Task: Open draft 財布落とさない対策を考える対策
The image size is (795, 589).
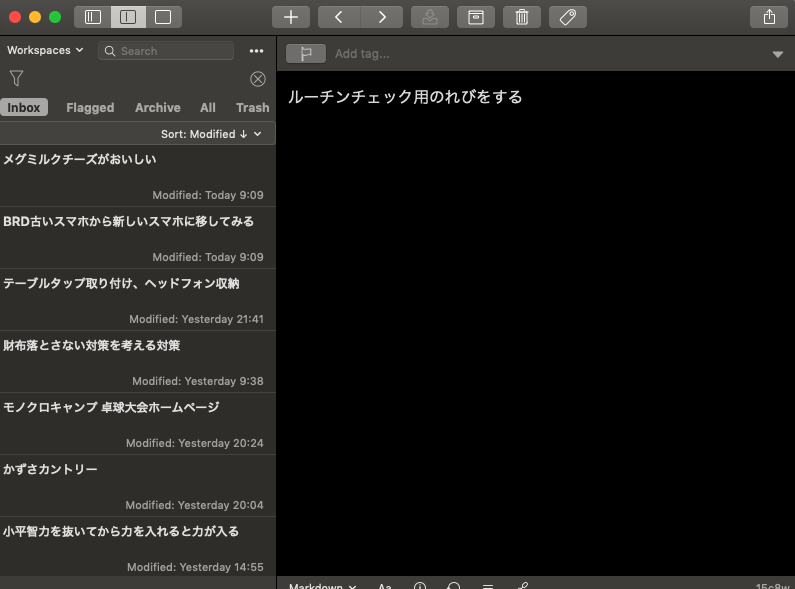Action: click(x=137, y=361)
